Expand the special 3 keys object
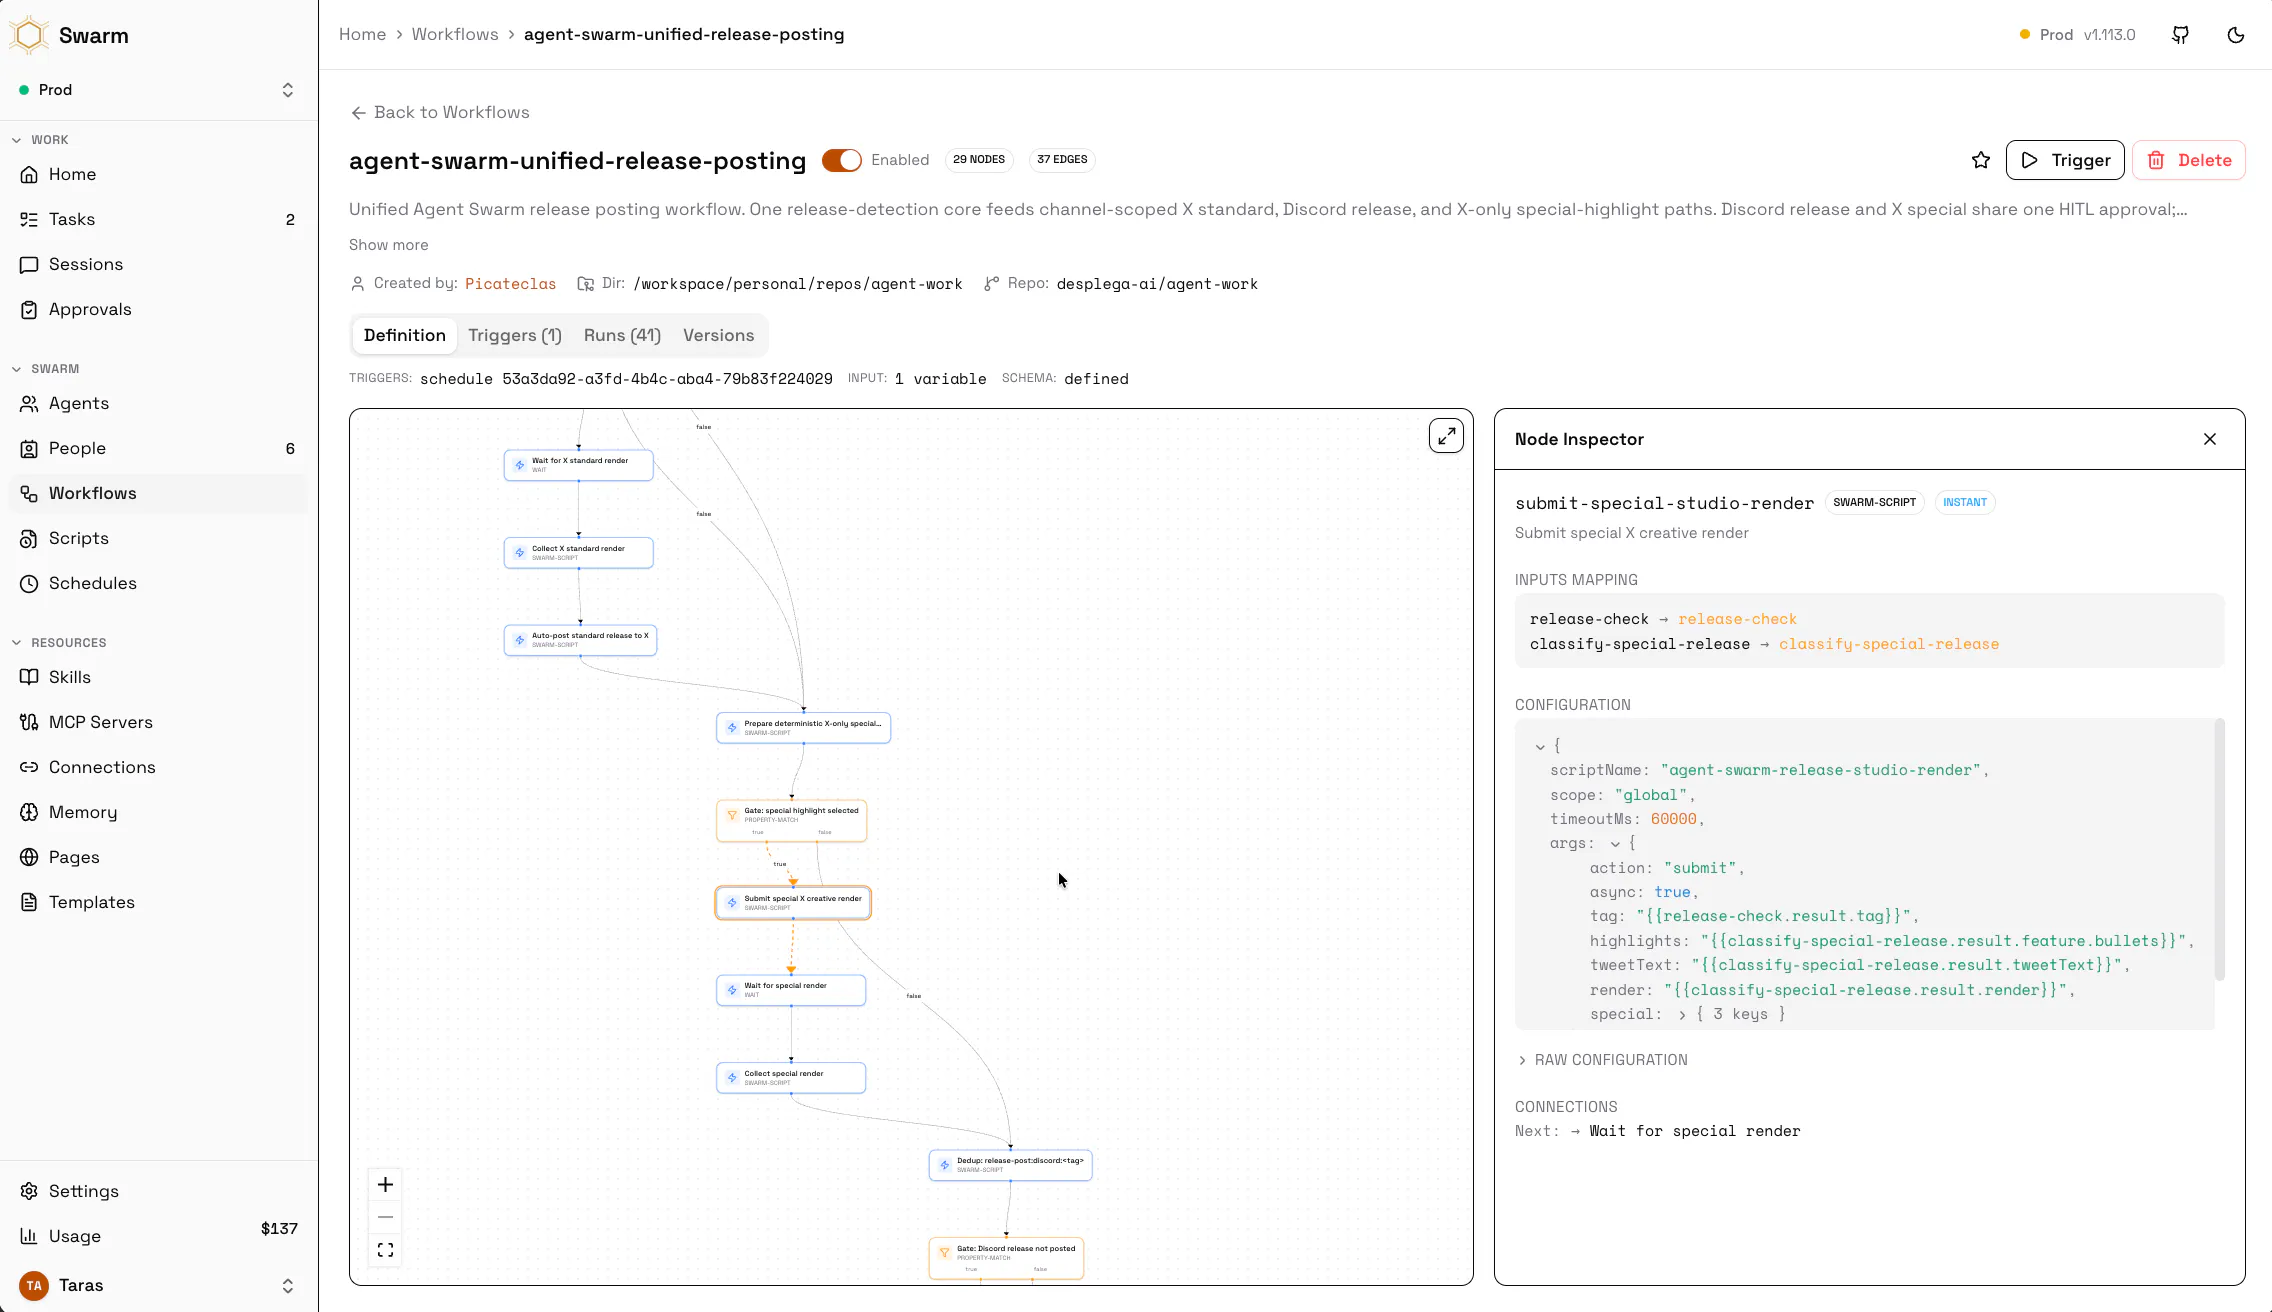This screenshot has width=2272, height=1312. coord(1682,1014)
